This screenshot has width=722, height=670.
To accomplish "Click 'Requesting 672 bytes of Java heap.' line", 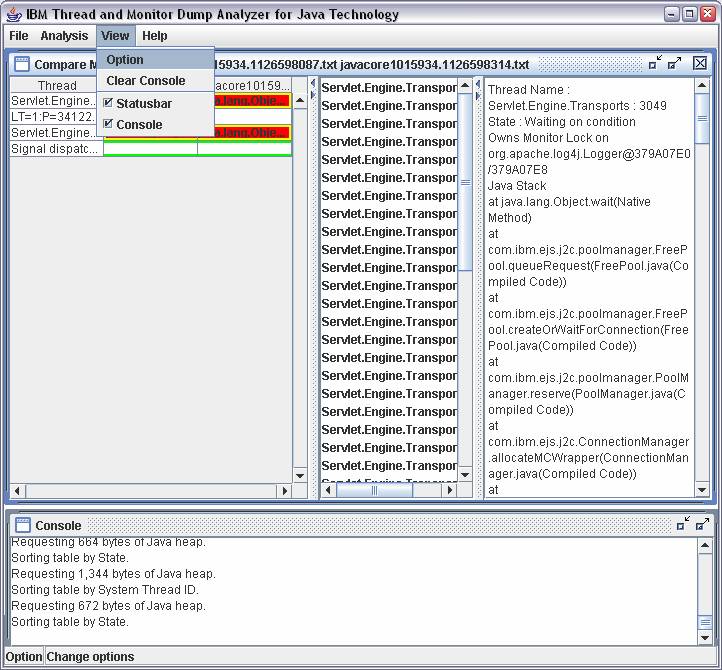I will (108, 606).
